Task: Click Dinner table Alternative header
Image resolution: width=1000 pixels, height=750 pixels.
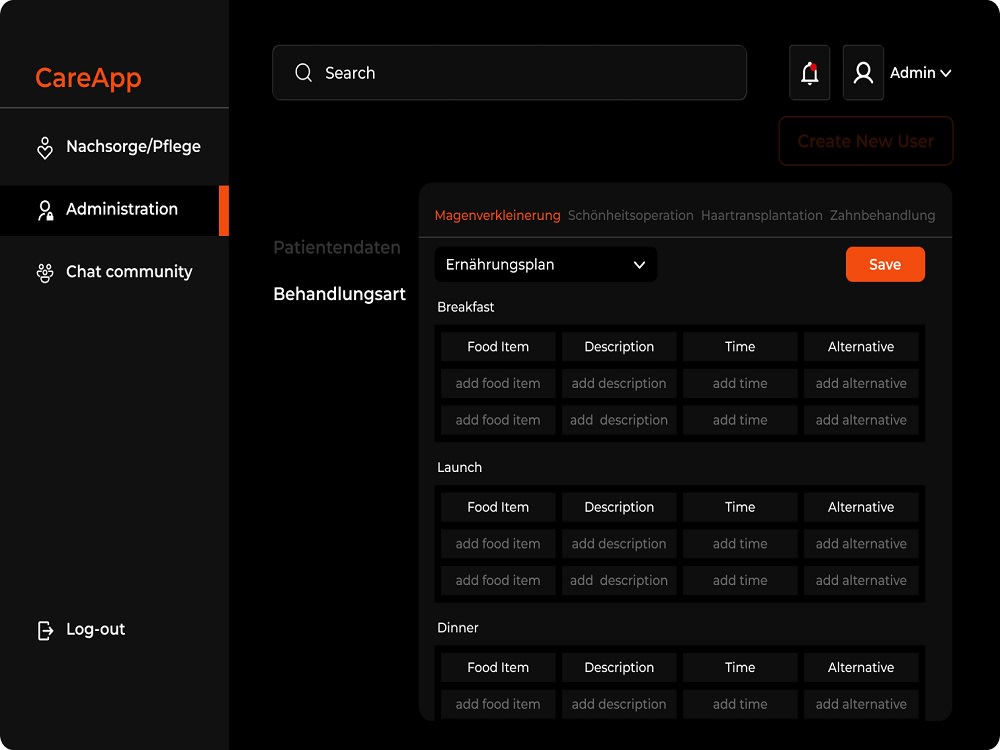Action: click(861, 668)
